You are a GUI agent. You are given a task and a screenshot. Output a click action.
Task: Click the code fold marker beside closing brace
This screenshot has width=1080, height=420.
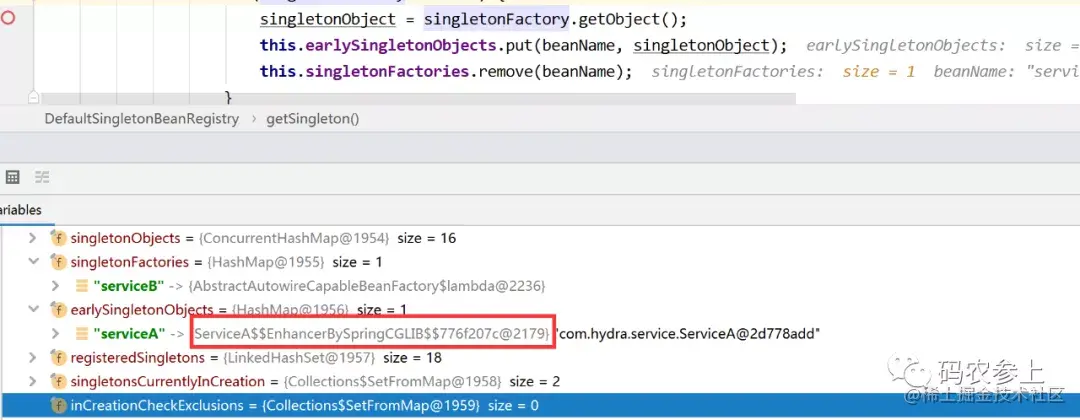[x=32, y=96]
